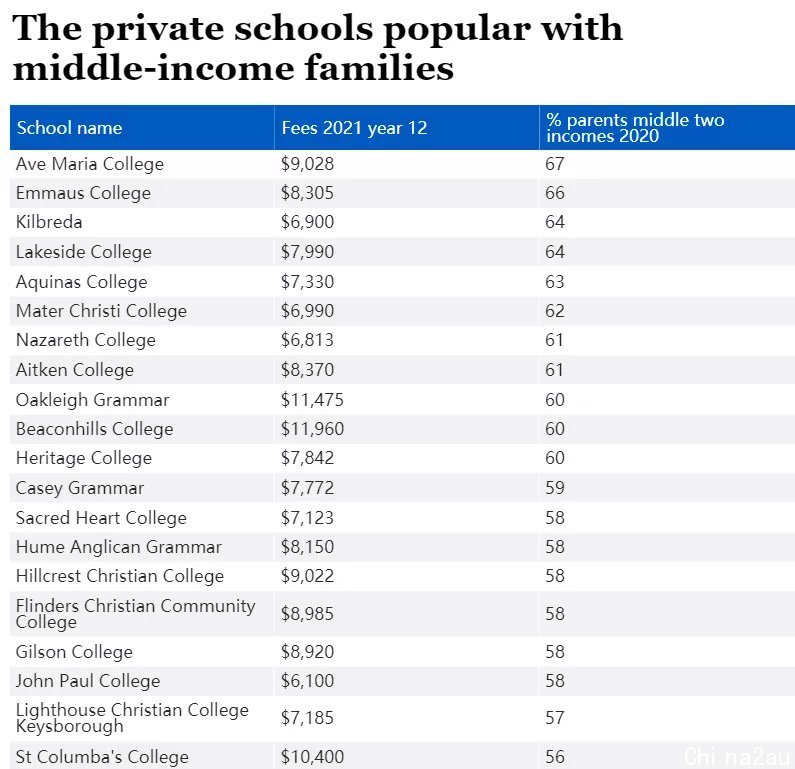
Task: Select the Ave Maria College row
Action: pyautogui.click(x=403, y=164)
